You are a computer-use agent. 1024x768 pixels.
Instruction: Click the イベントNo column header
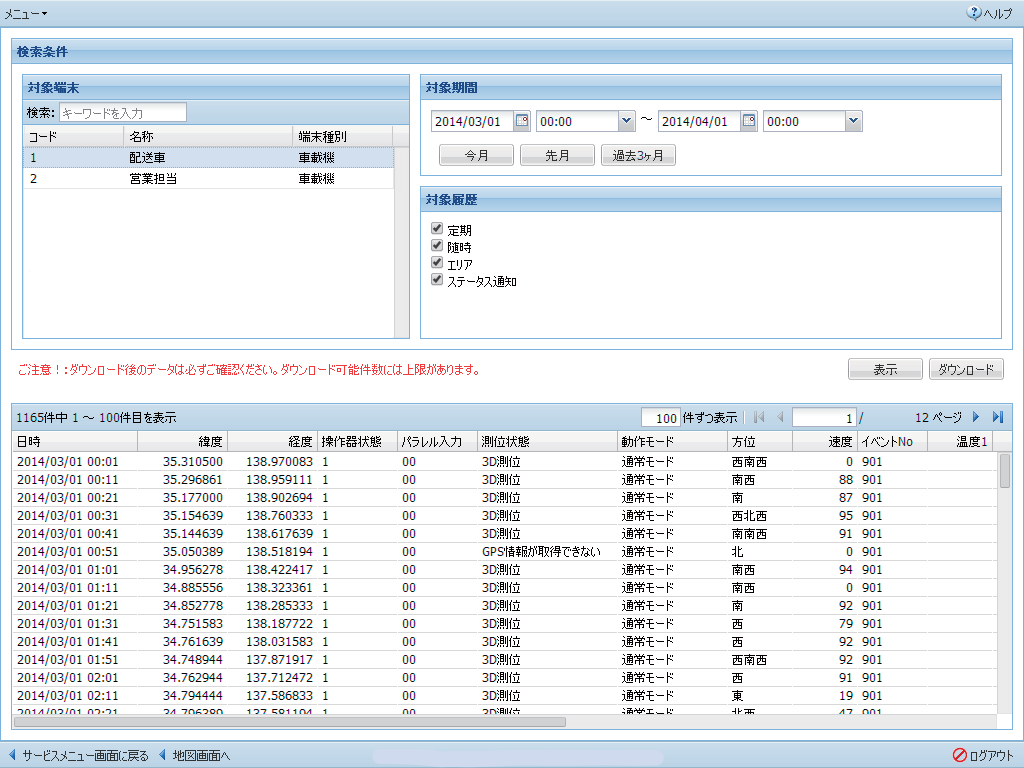tap(892, 441)
